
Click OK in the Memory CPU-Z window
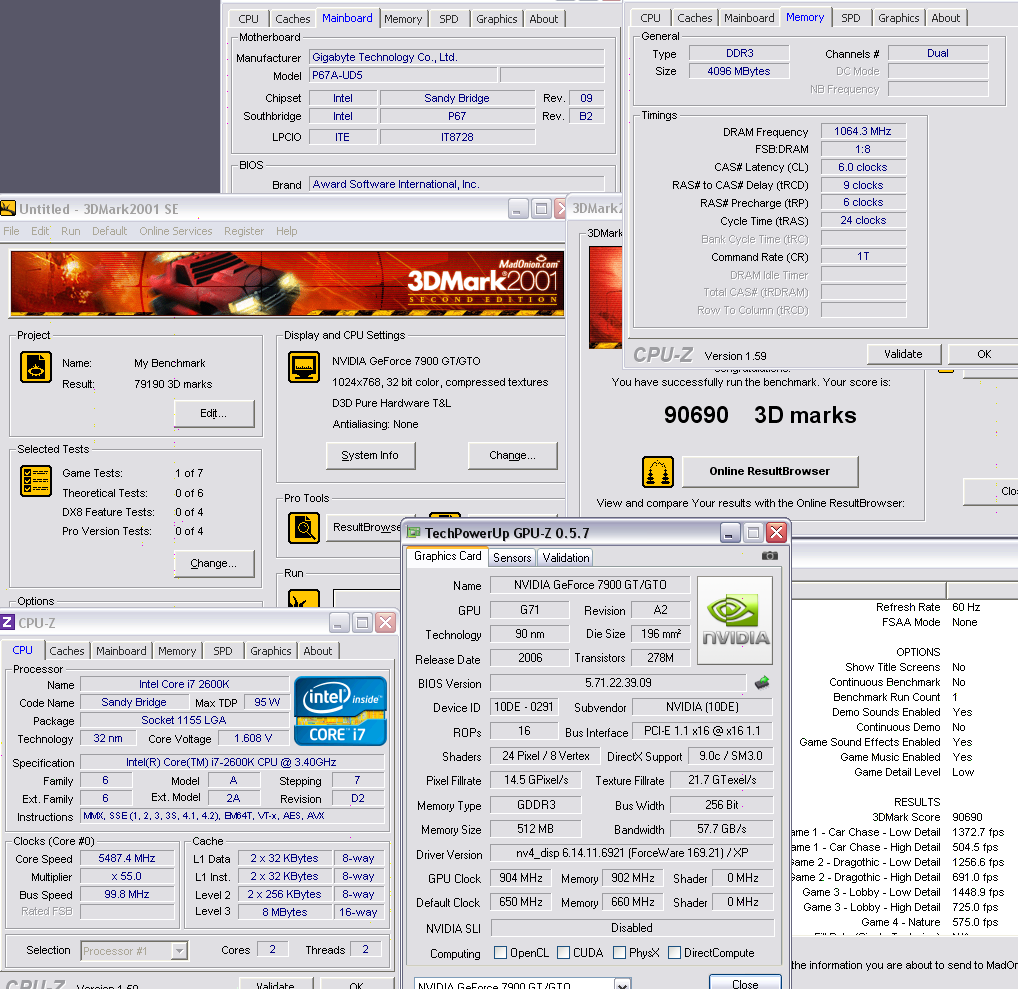coord(984,354)
